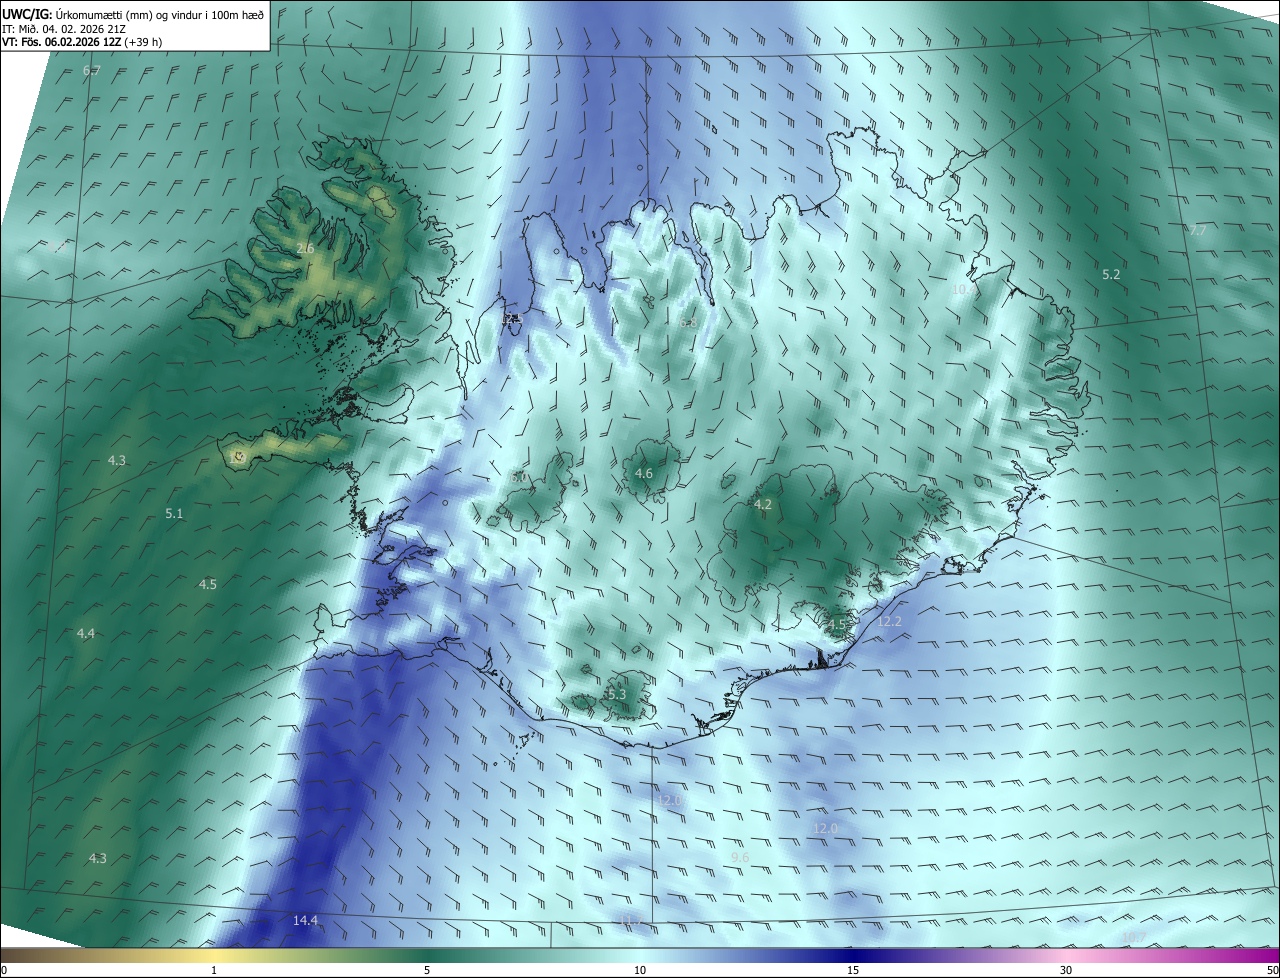The height and width of the screenshot is (978, 1280).
Task: Click the 50 tick on the color scale
Action: point(1272,970)
